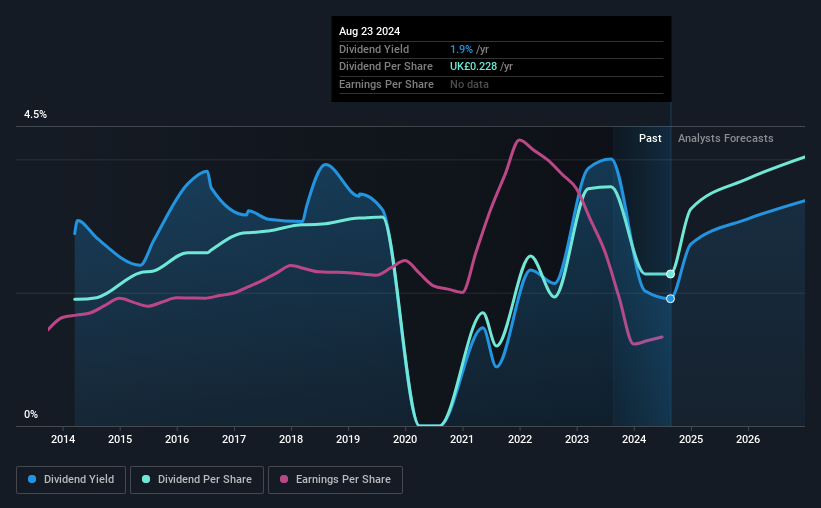Click the 2023 x-axis label
The width and height of the screenshot is (821, 508).
577,439
